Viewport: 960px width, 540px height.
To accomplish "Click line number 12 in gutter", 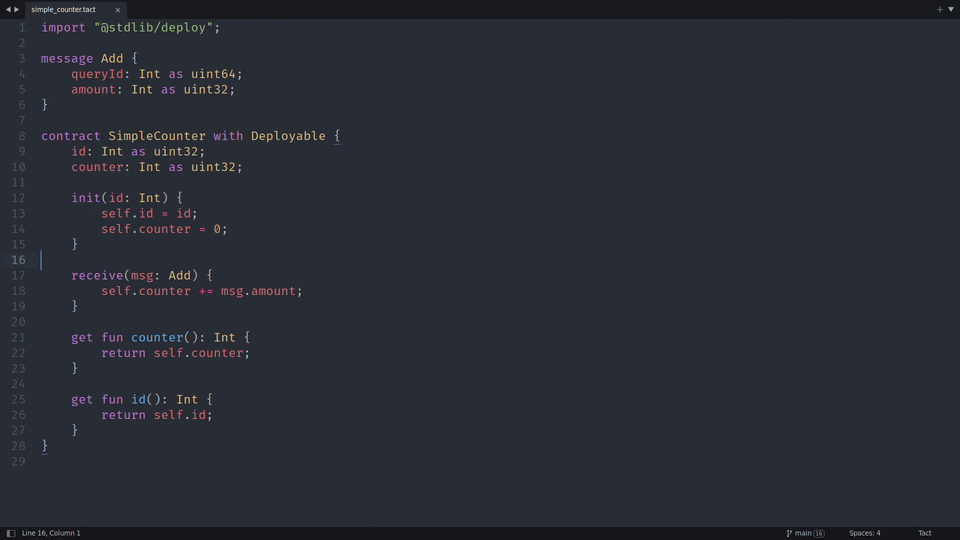I will (18, 198).
